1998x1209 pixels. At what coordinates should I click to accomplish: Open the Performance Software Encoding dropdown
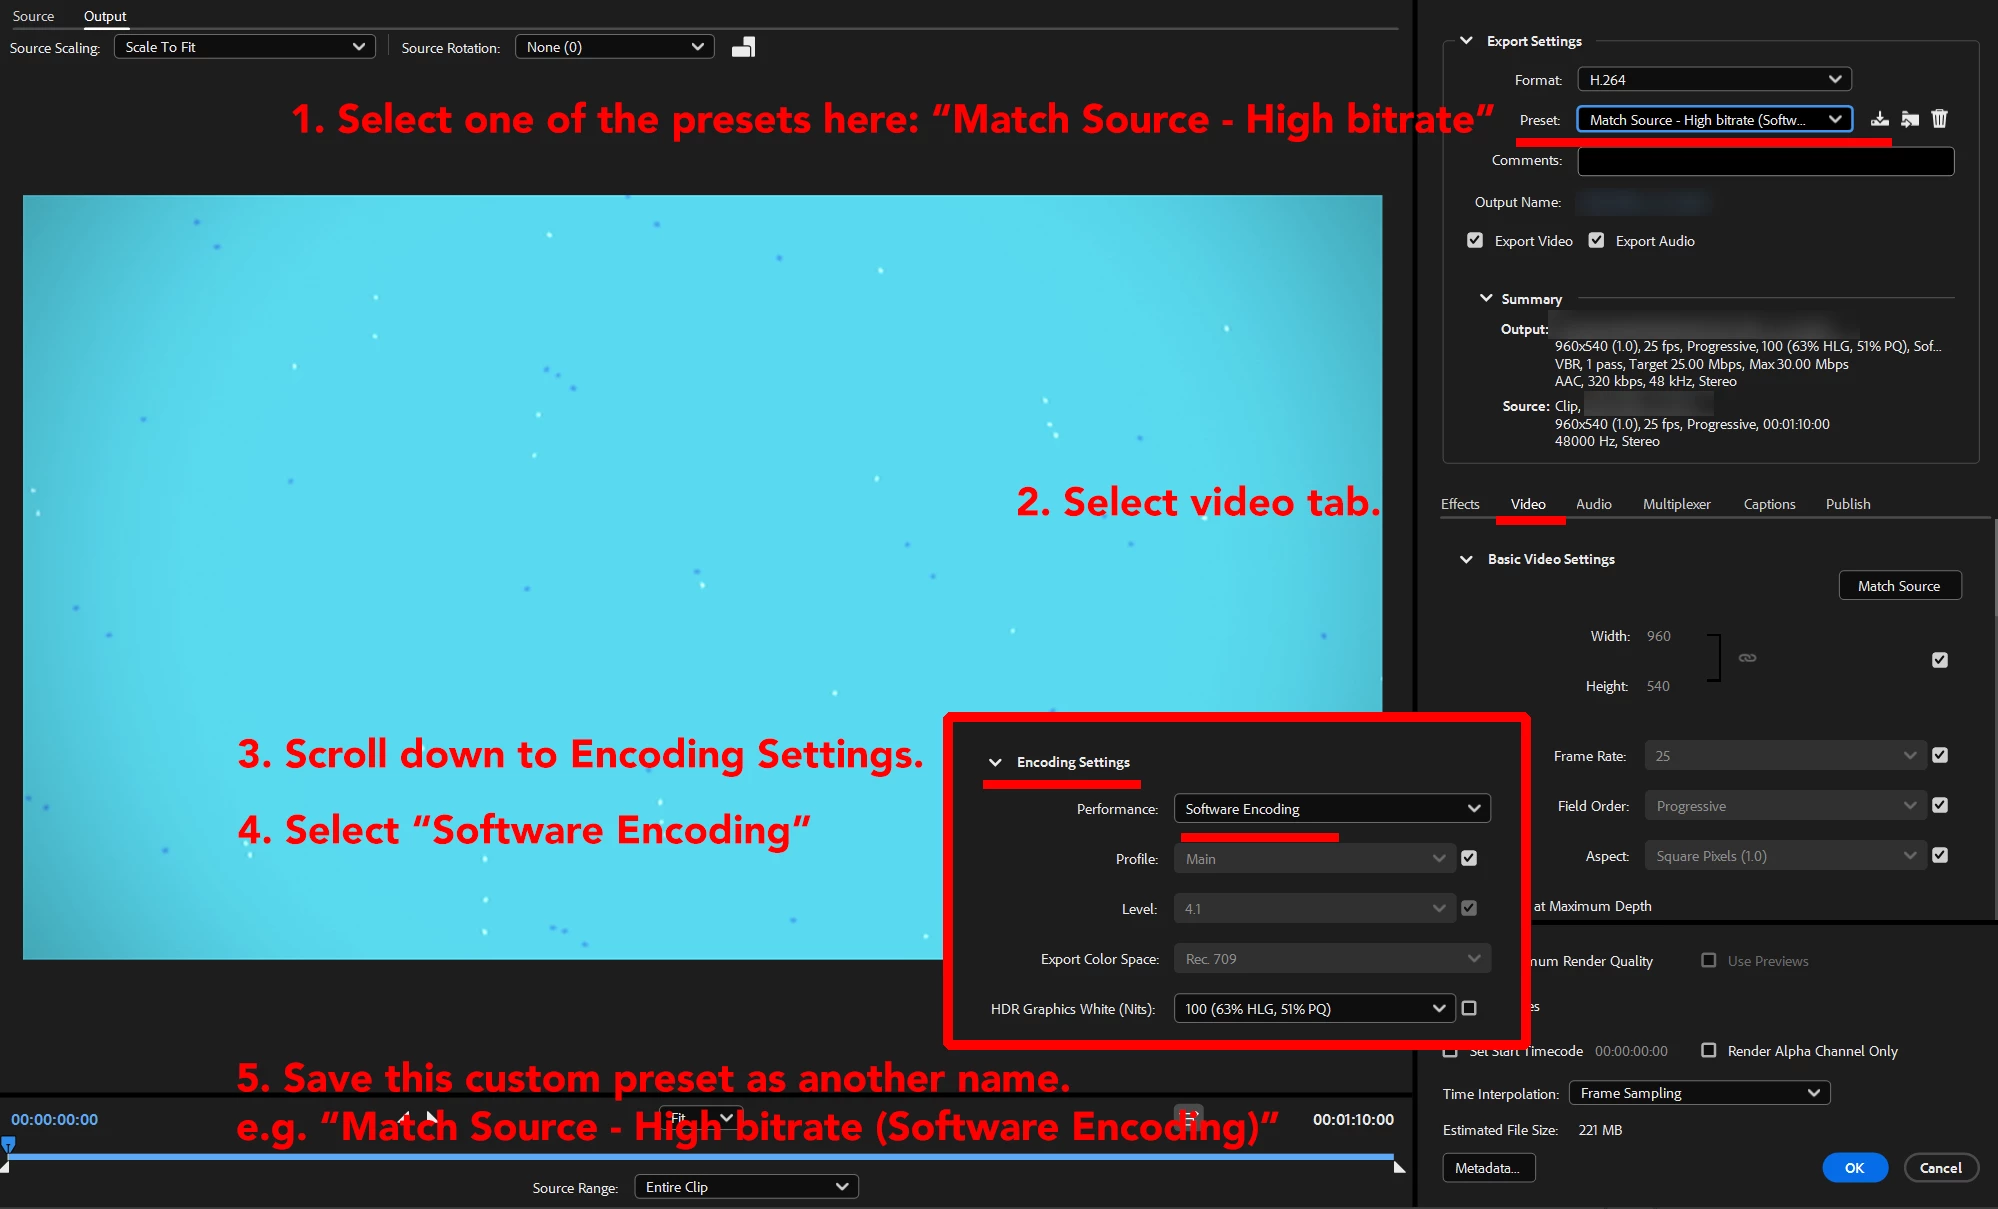[1331, 808]
